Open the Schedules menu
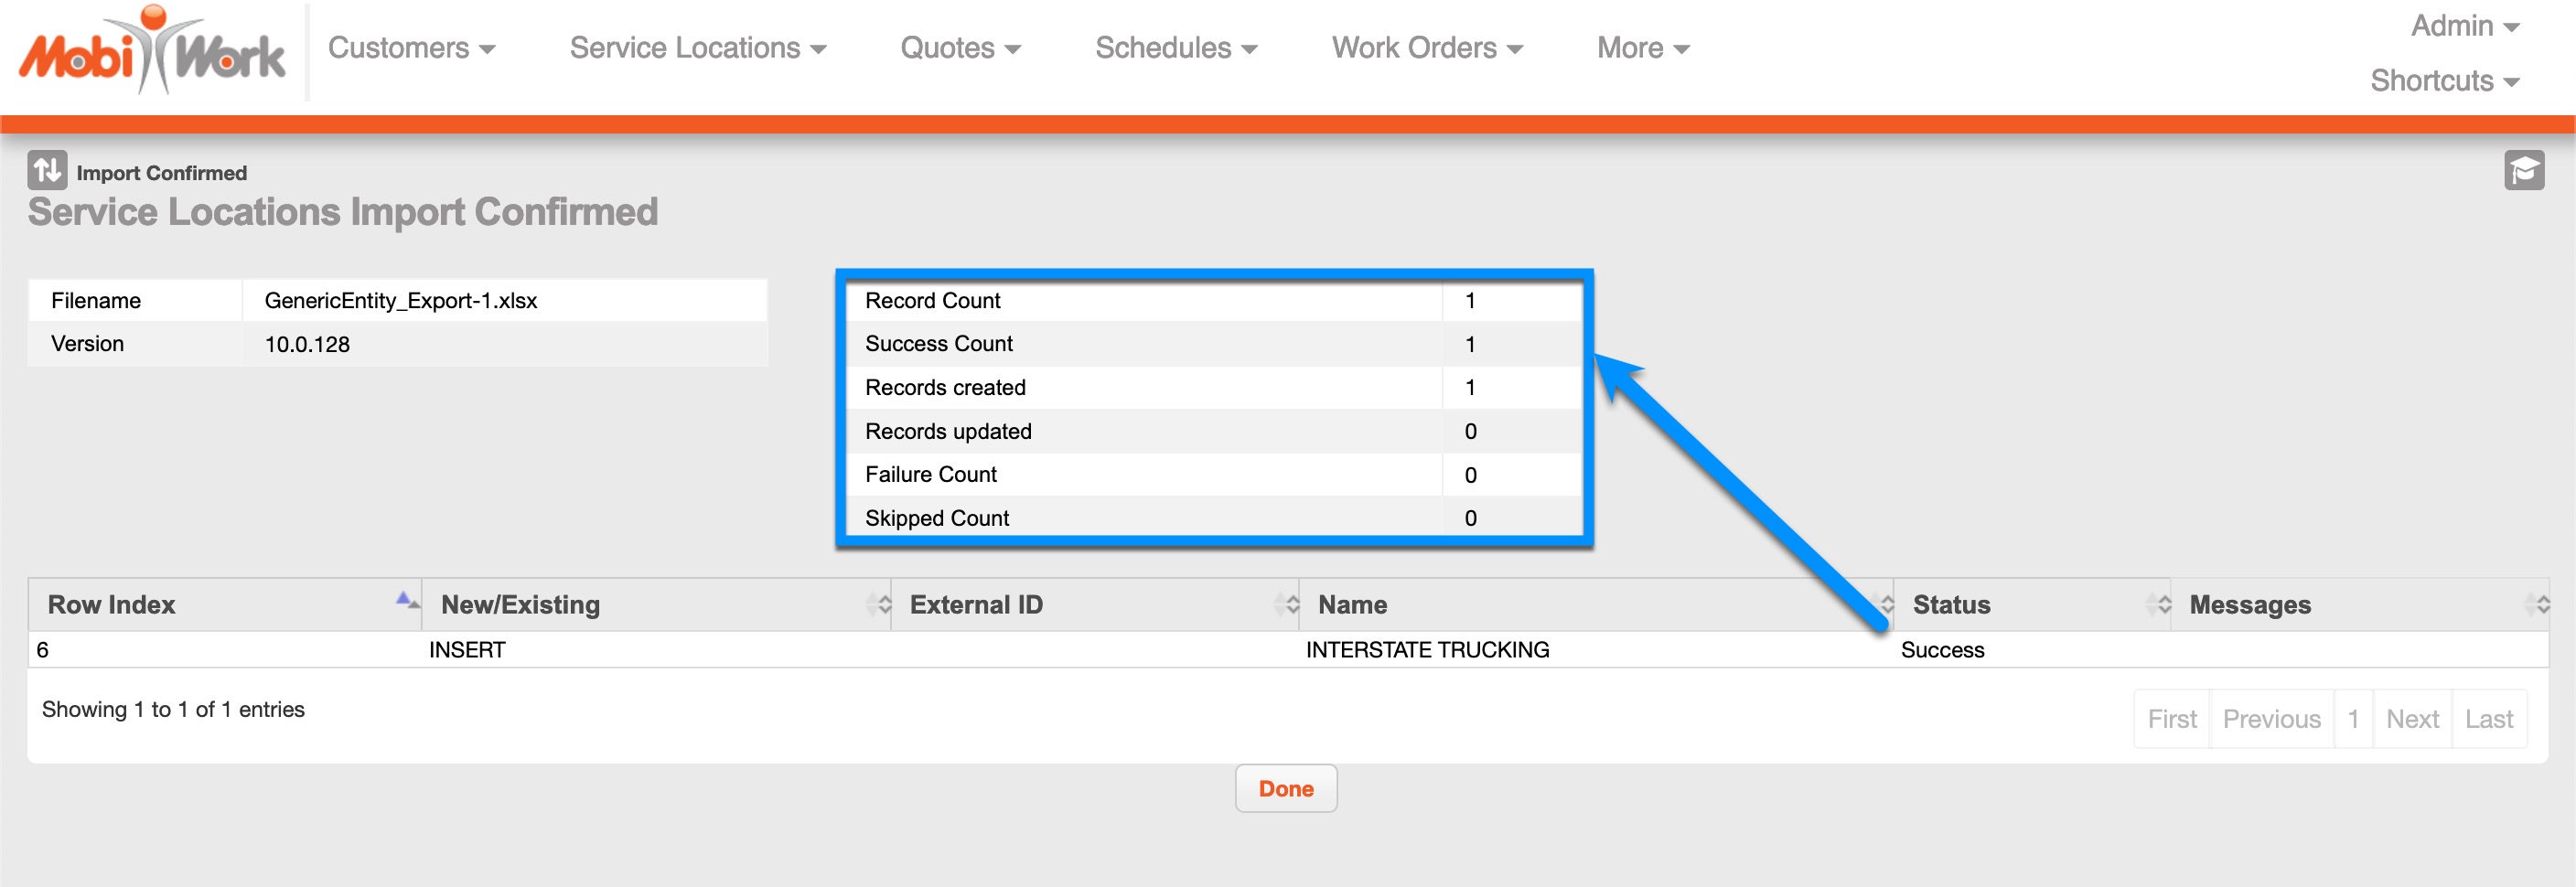This screenshot has width=2576, height=887. point(1175,48)
